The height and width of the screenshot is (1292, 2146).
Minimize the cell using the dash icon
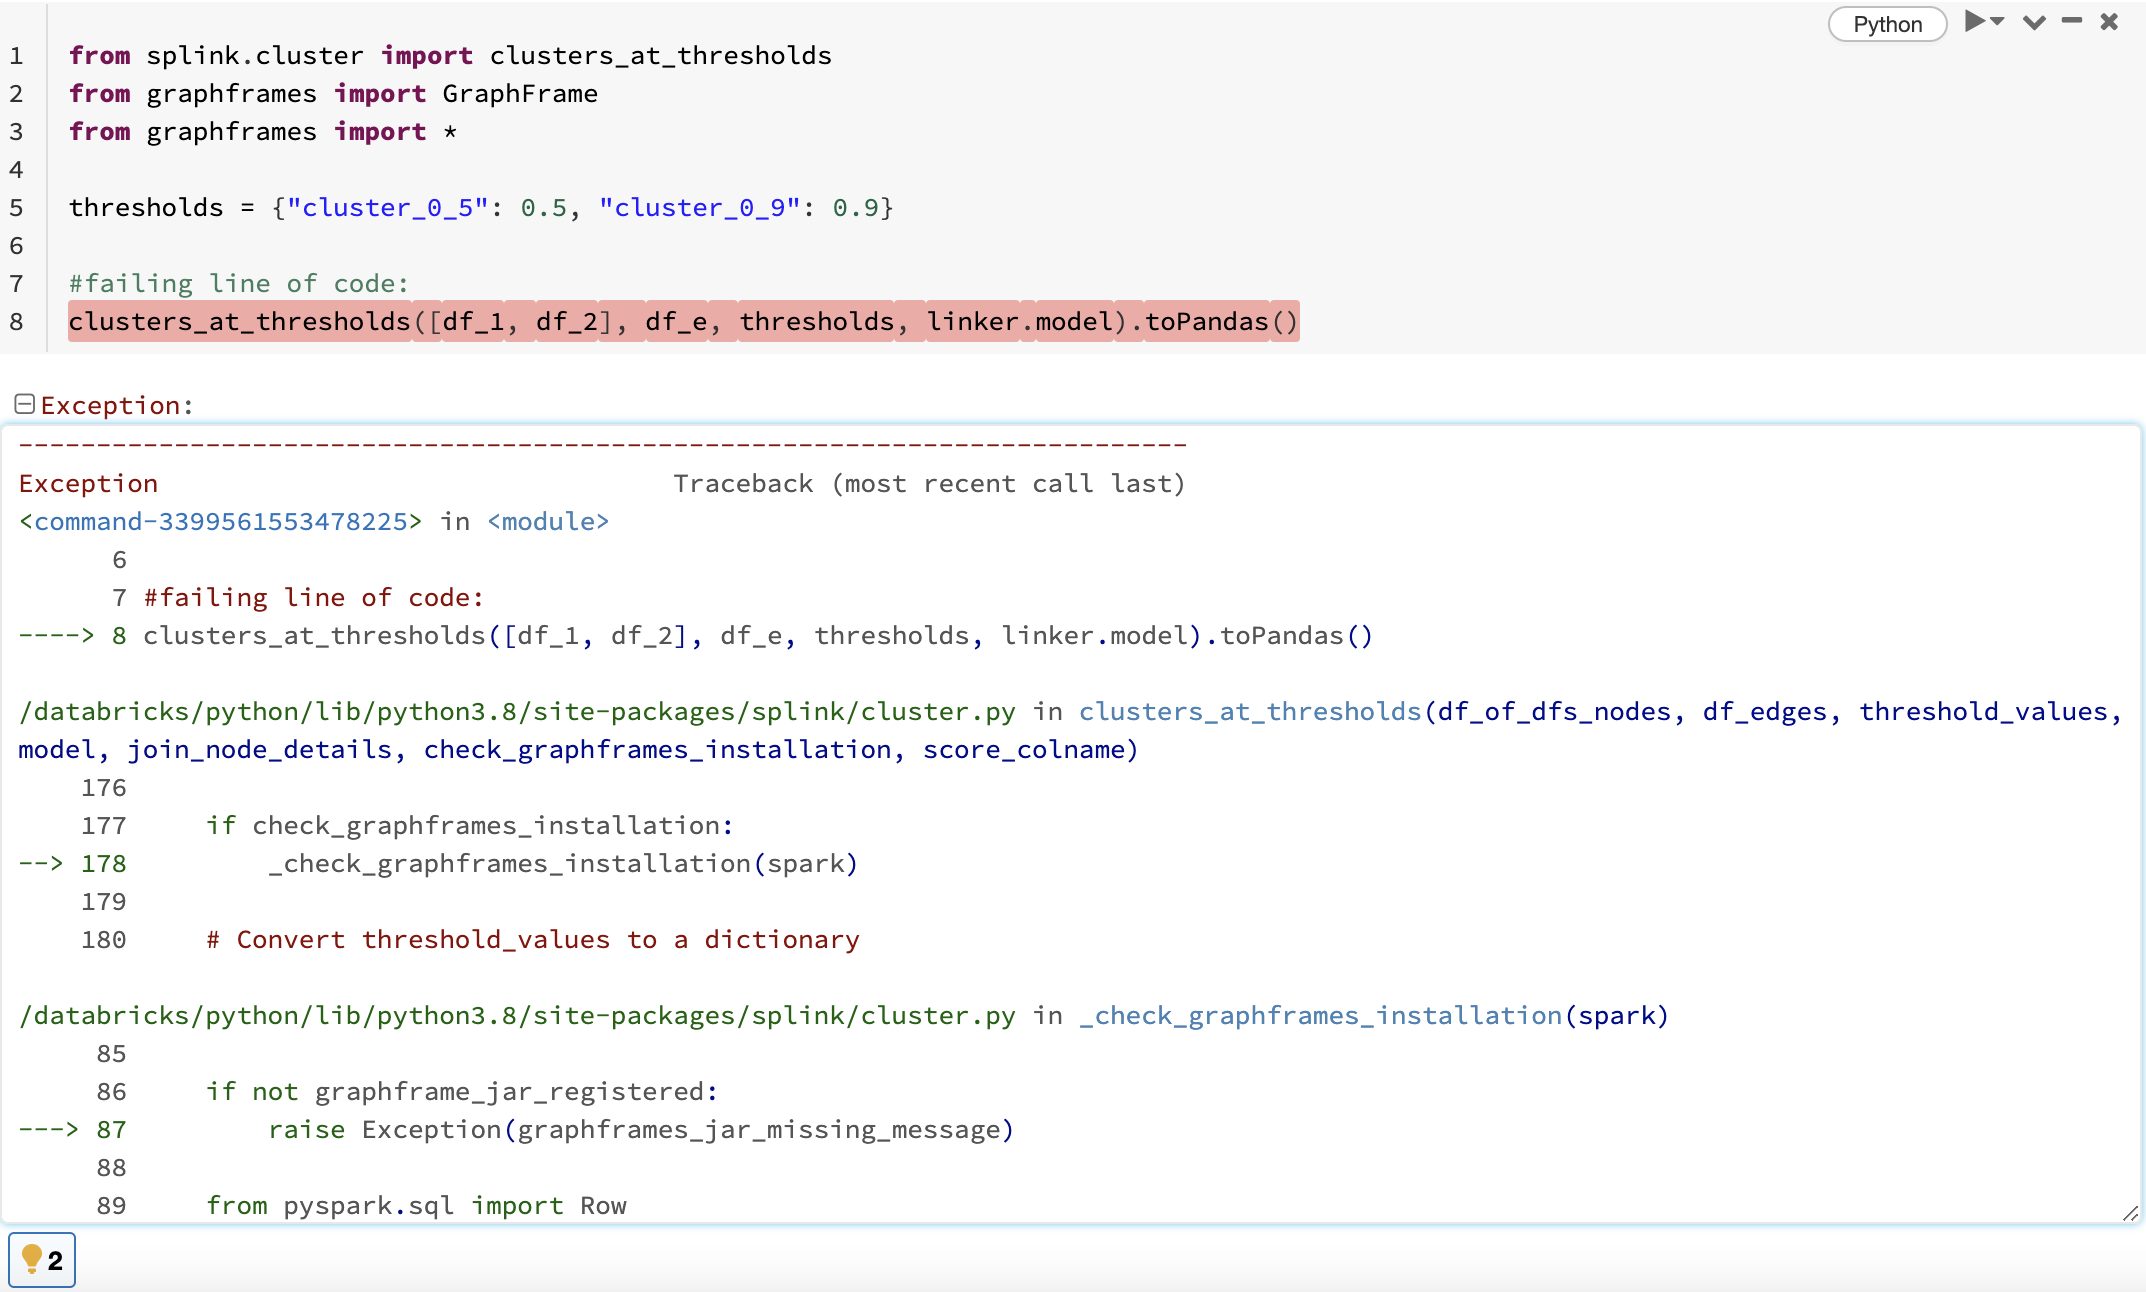(2070, 22)
